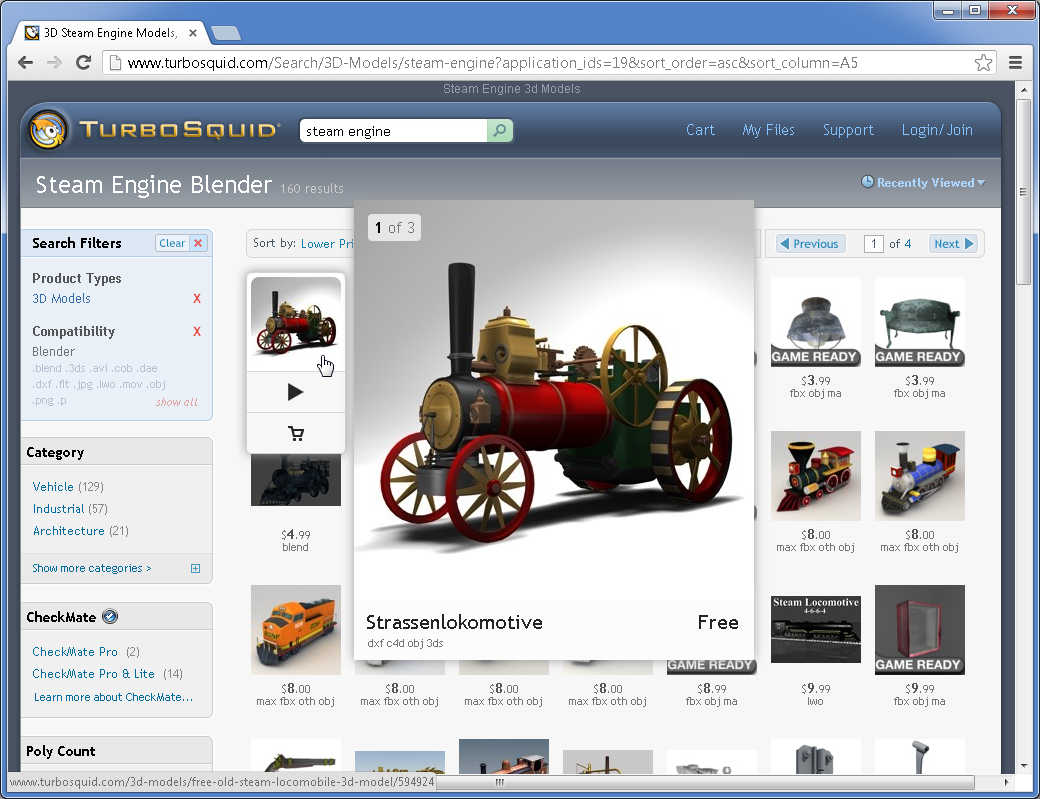Open Login/Join

pyautogui.click(x=937, y=130)
